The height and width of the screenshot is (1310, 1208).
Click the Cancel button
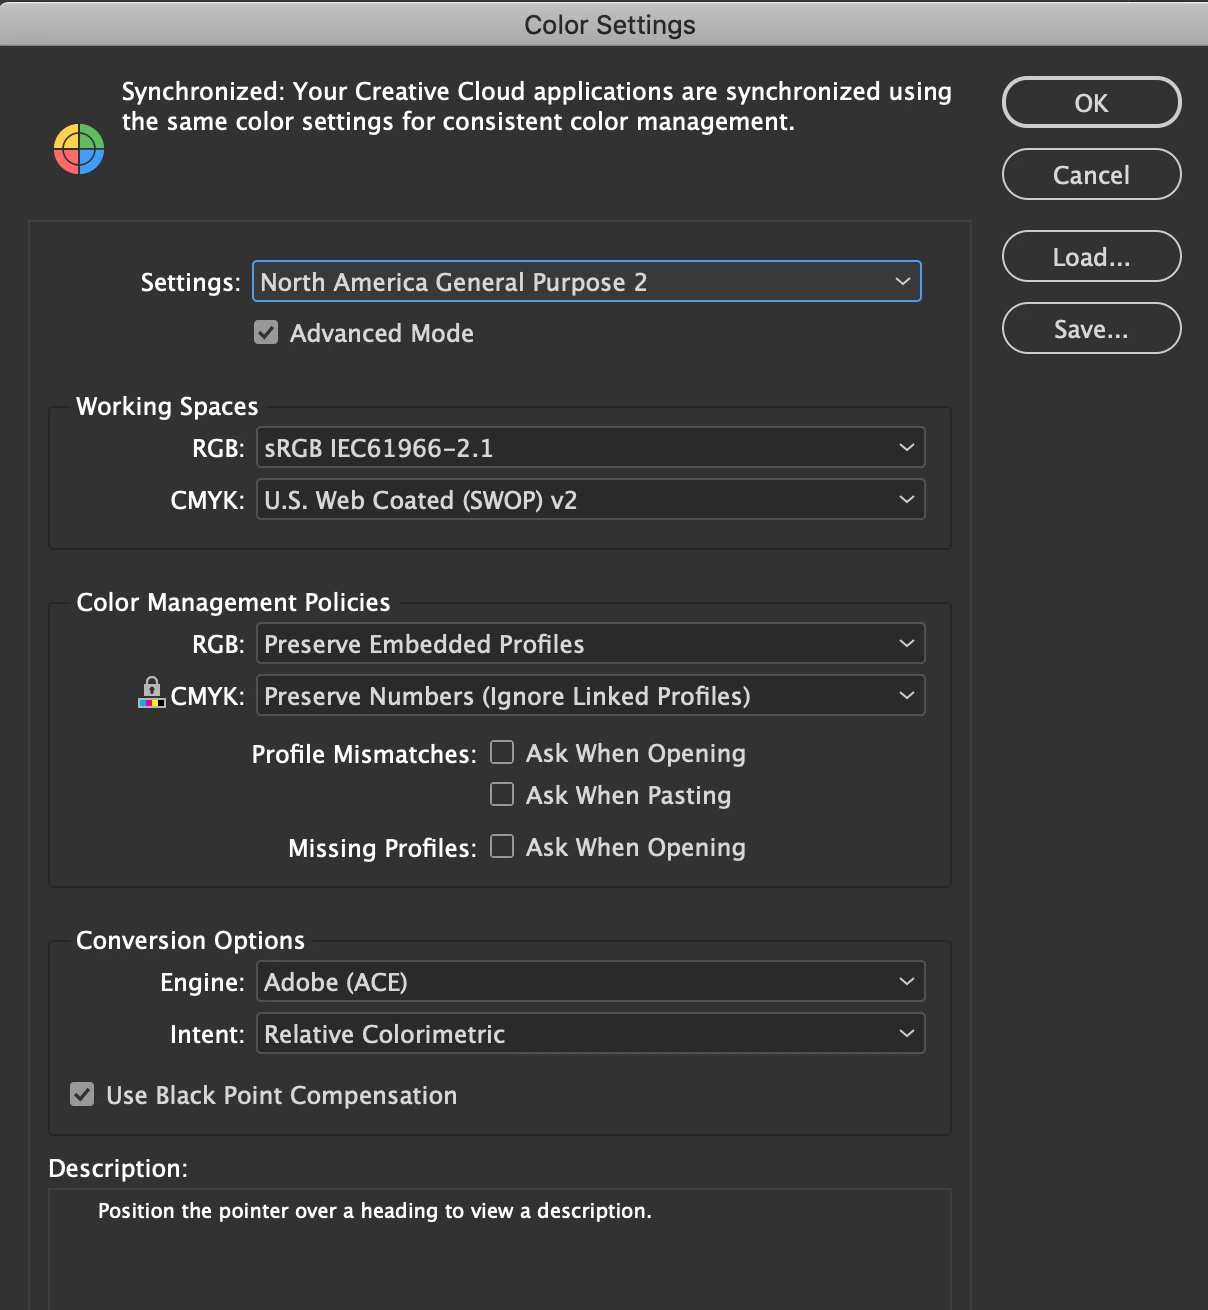pos(1092,174)
